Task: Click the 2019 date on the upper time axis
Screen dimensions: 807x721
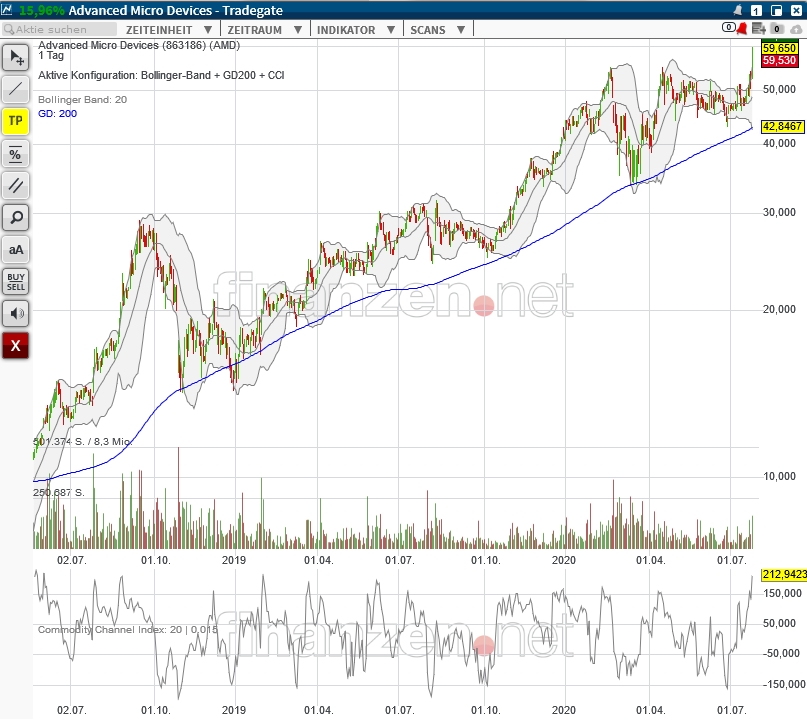Action: [234, 560]
